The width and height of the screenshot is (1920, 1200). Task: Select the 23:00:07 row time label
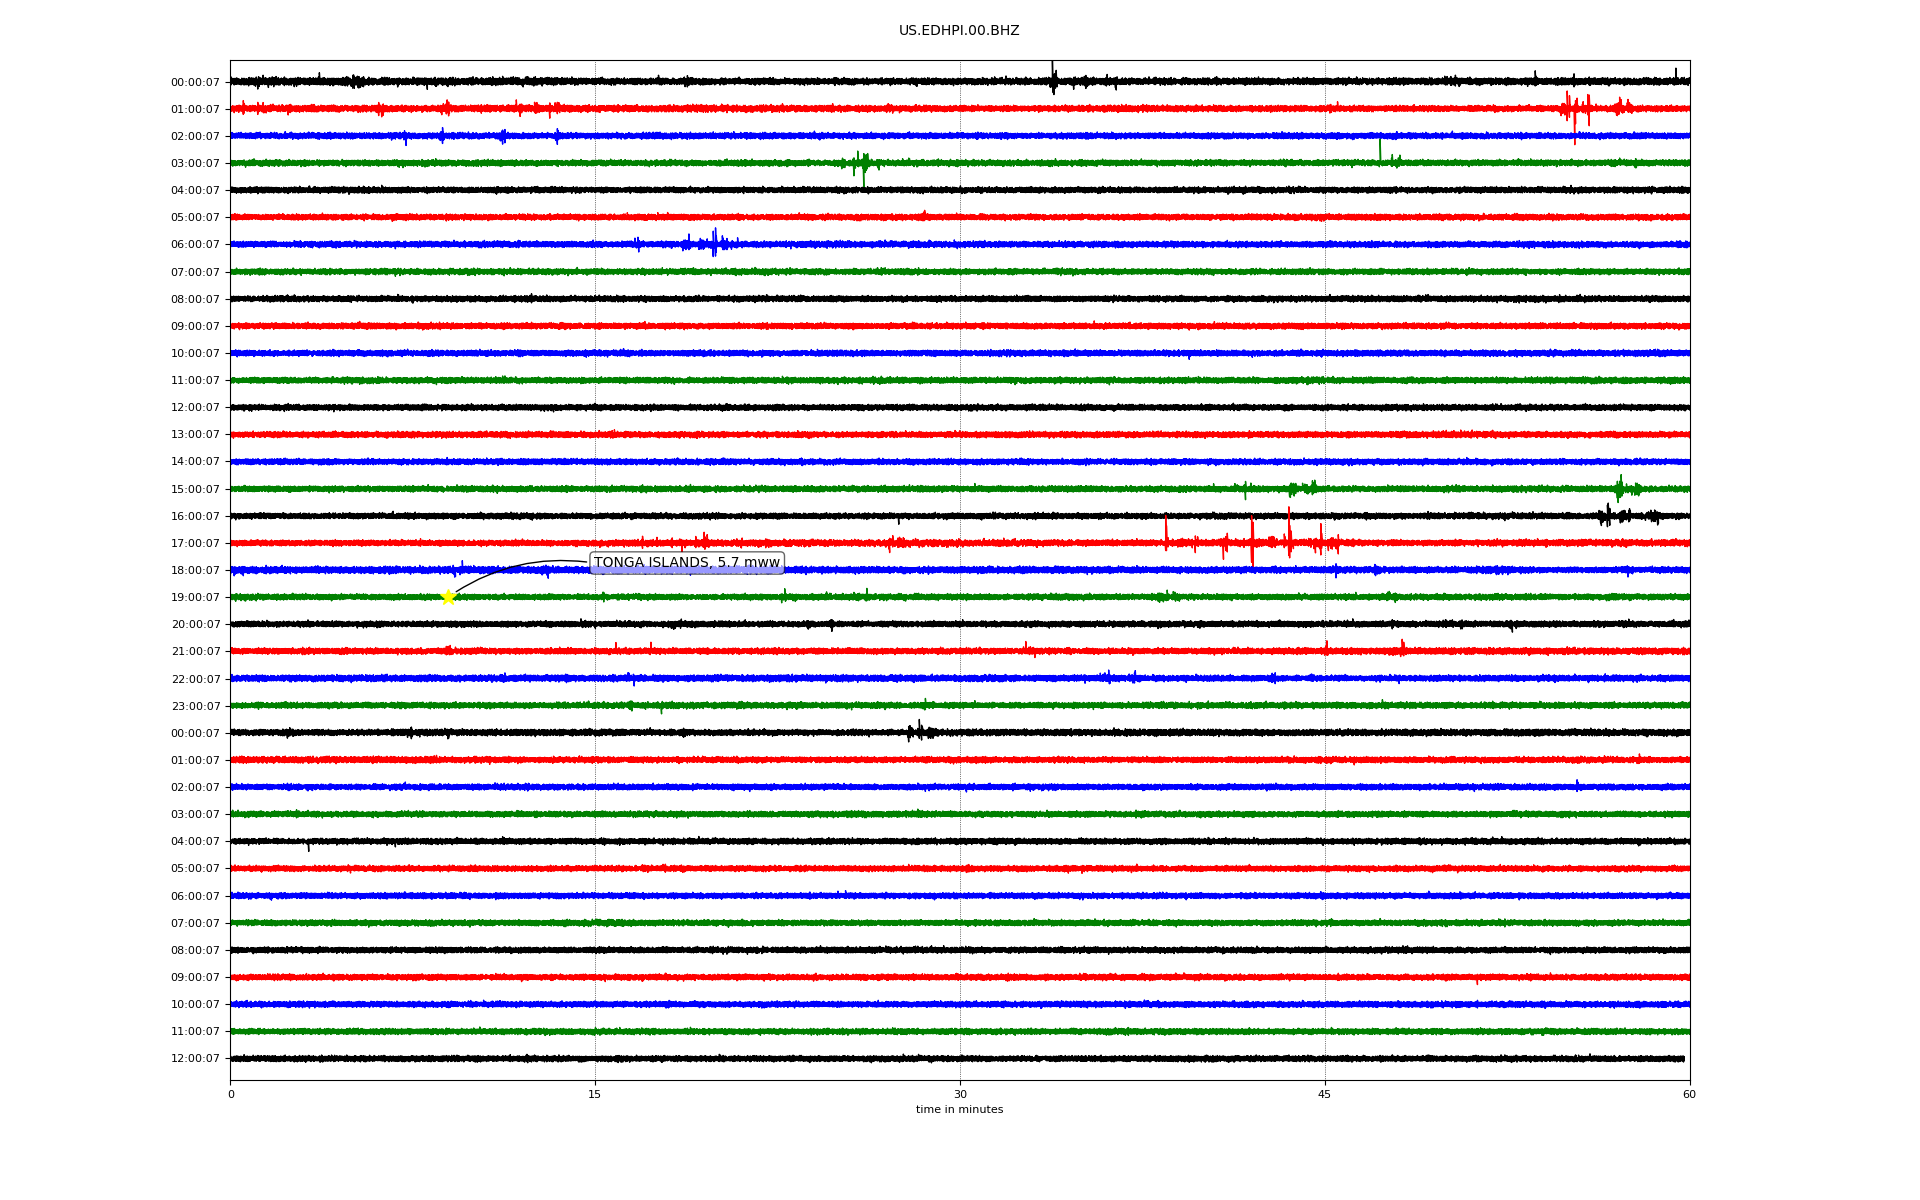(195, 707)
